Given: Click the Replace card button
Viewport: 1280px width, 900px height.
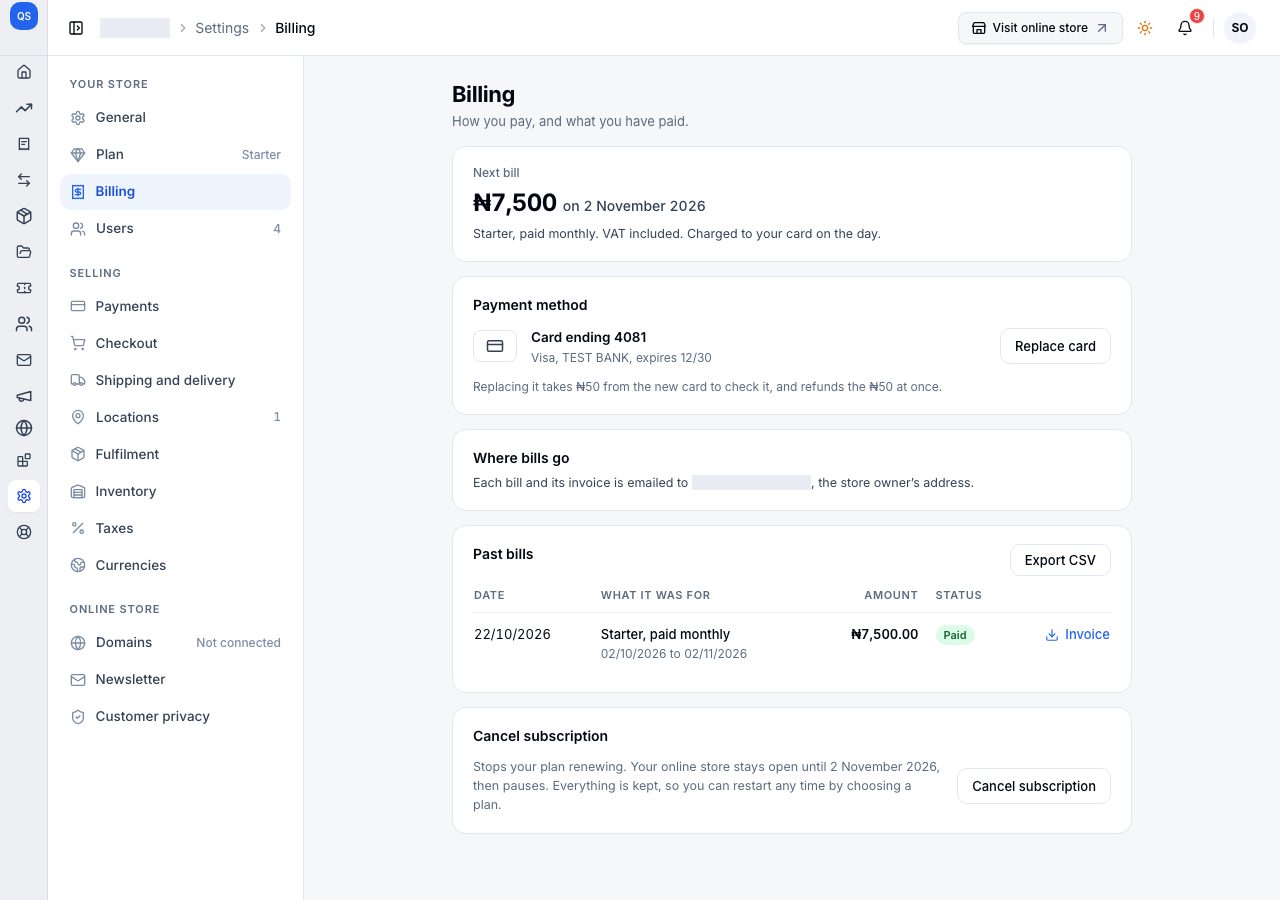Looking at the screenshot, I should pyautogui.click(x=1055, y=346).
